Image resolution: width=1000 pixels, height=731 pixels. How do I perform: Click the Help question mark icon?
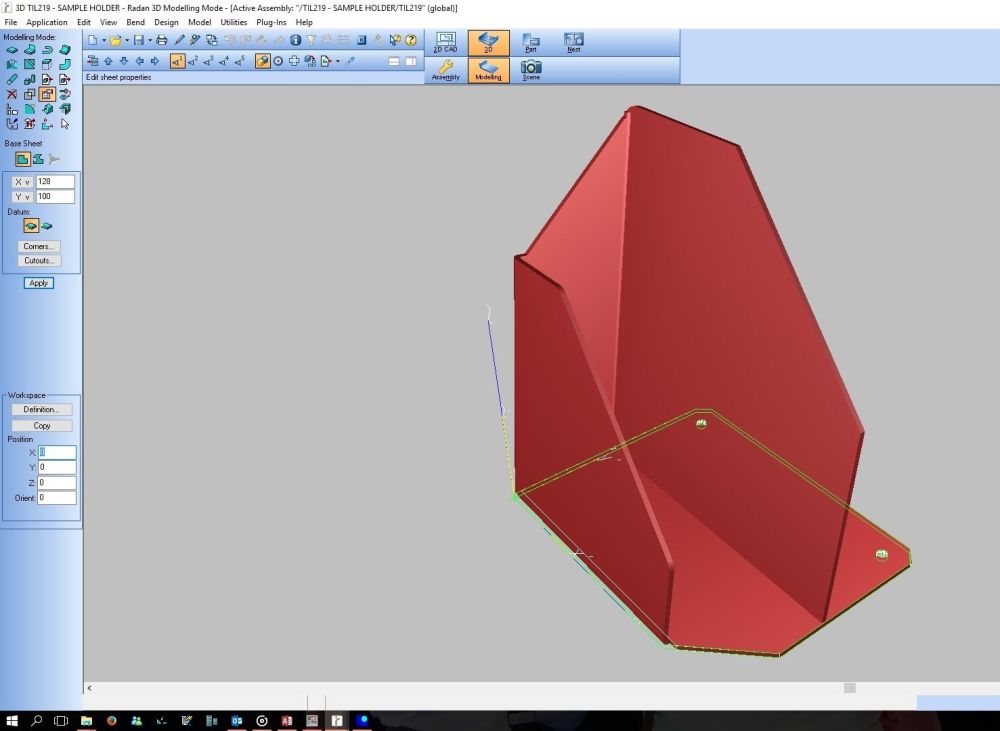click(411, 41)
